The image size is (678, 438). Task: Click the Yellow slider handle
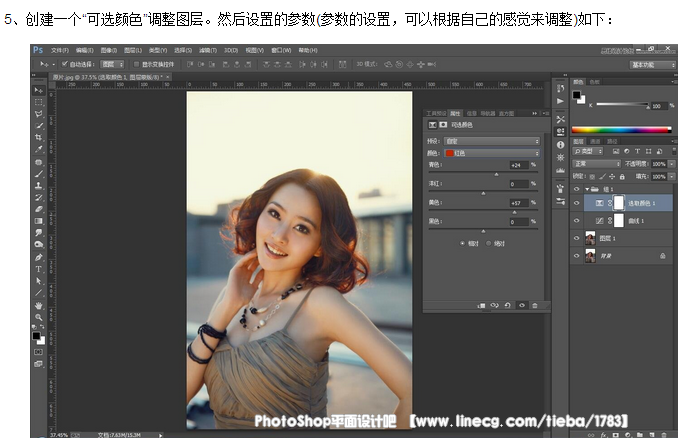pyautogui.click(x=515, y=212)
